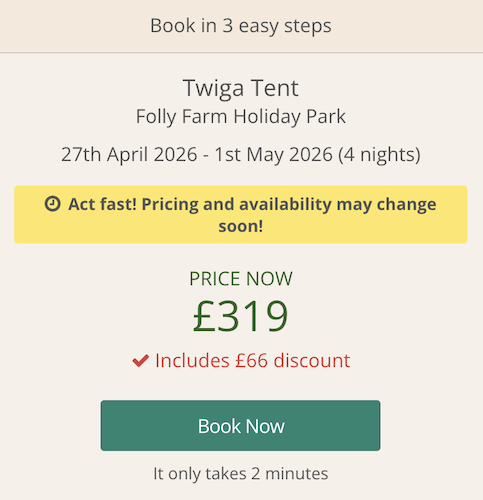483x500 pixels.
Task: Click the word 'Tent' in title
Action: point(275,88)
